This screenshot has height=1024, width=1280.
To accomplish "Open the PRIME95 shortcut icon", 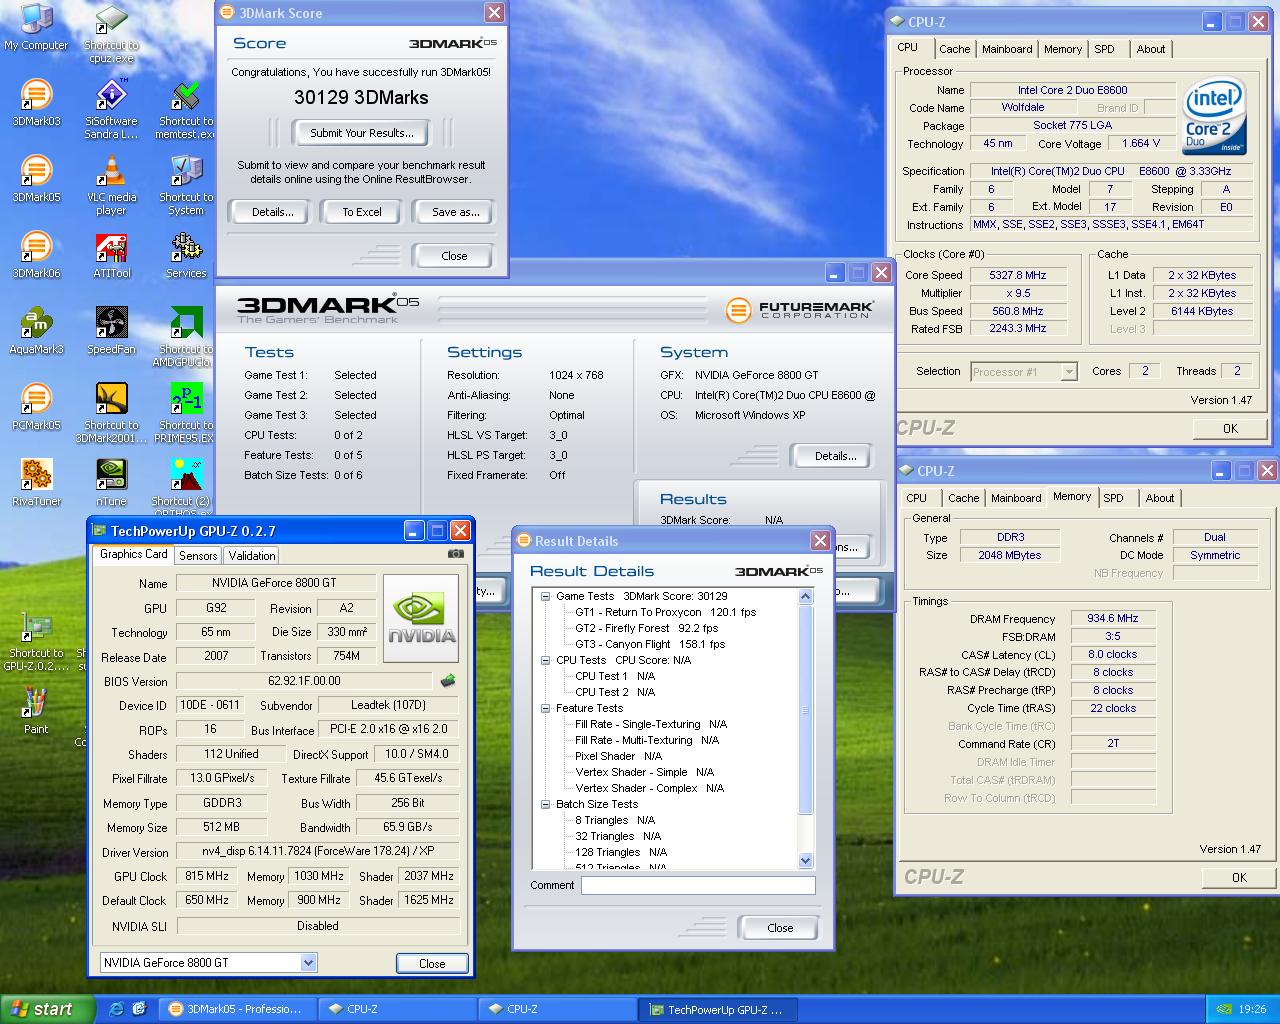I will point(185,413).
